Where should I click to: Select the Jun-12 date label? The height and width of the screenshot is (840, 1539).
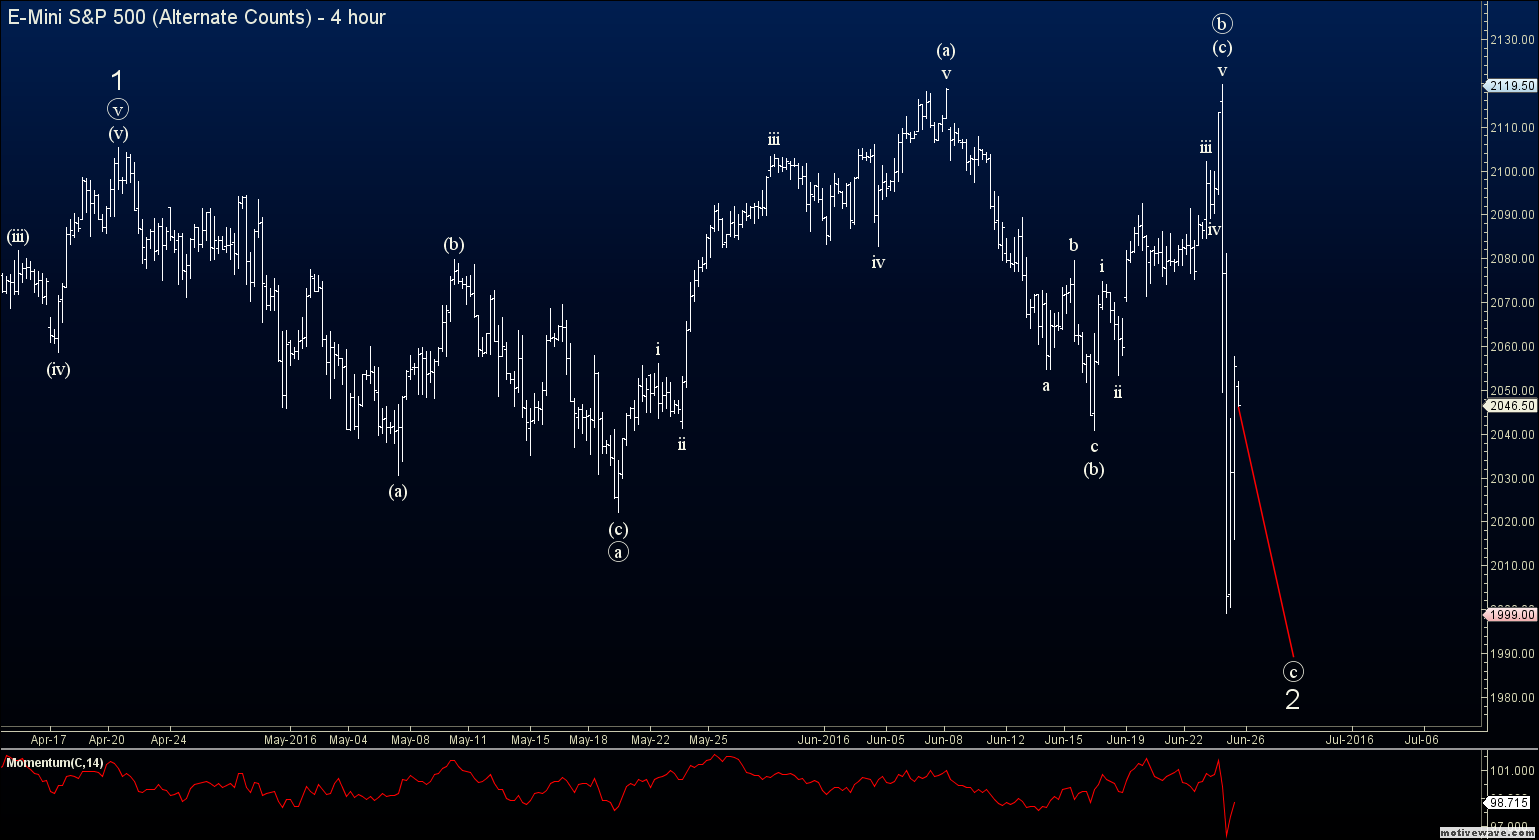pos(1005,741)
